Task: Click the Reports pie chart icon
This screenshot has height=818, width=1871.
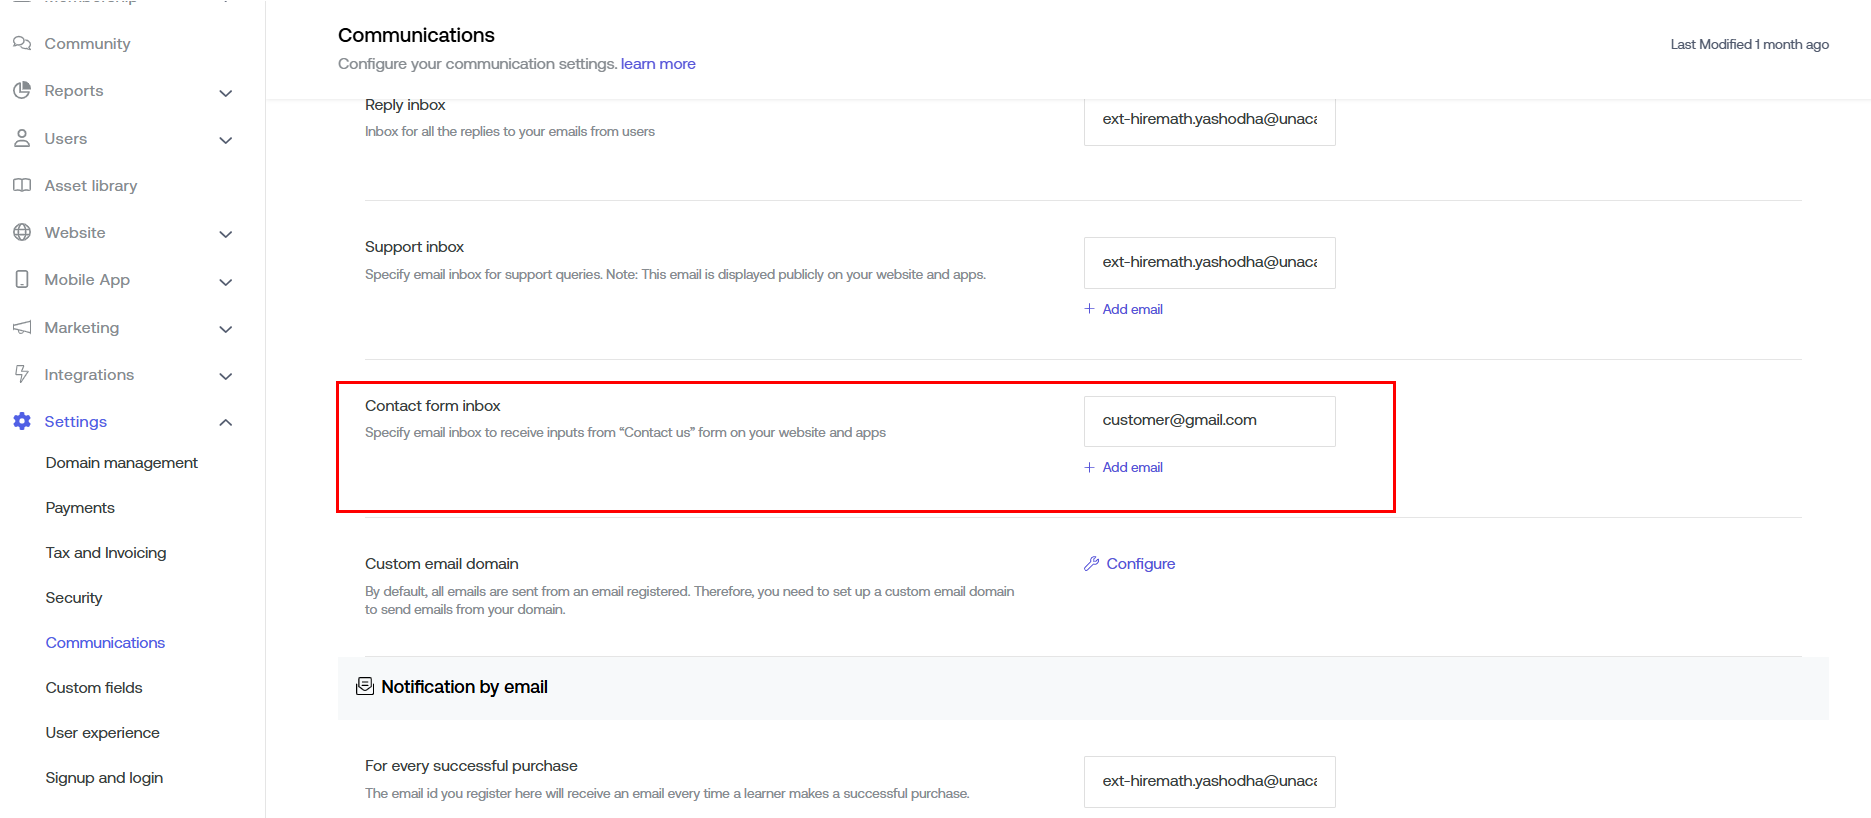Action: [21, 91]
